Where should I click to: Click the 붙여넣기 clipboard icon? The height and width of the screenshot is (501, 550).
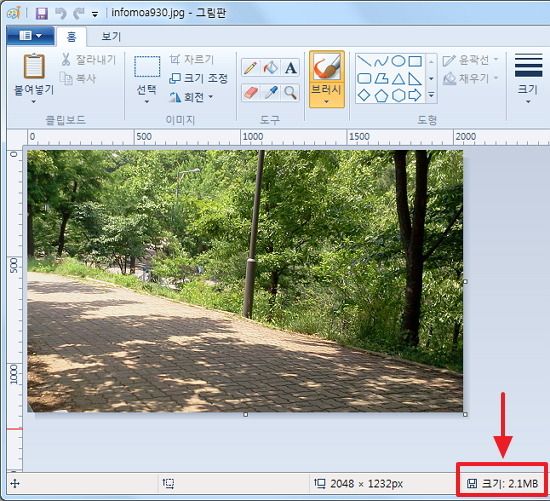[34, 66]
